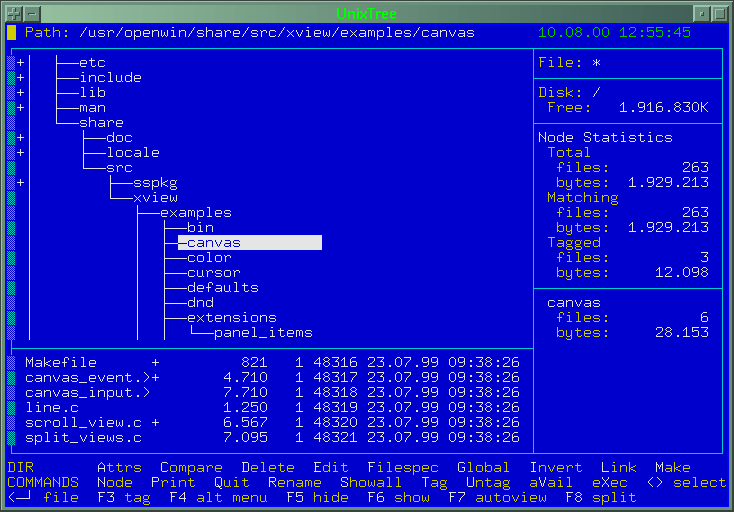This screenshot has width=734, height=512.
Task: Click the F5 hide shortcut
Action: pyautogui.click(x=317, y=497)
